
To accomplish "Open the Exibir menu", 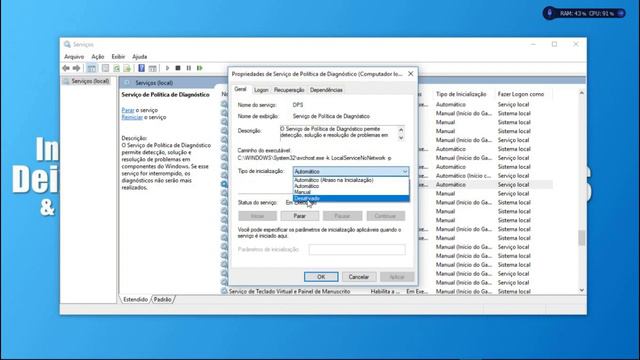I will pos(118,57).
